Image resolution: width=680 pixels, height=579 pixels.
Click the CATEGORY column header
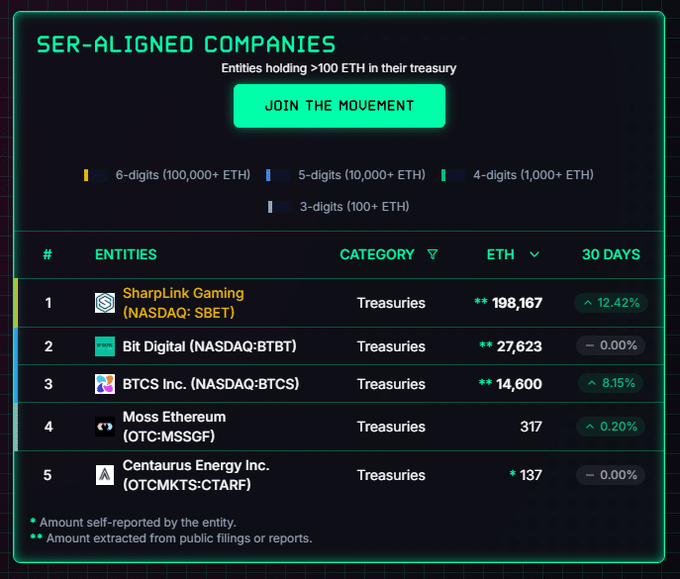[376, 255]
